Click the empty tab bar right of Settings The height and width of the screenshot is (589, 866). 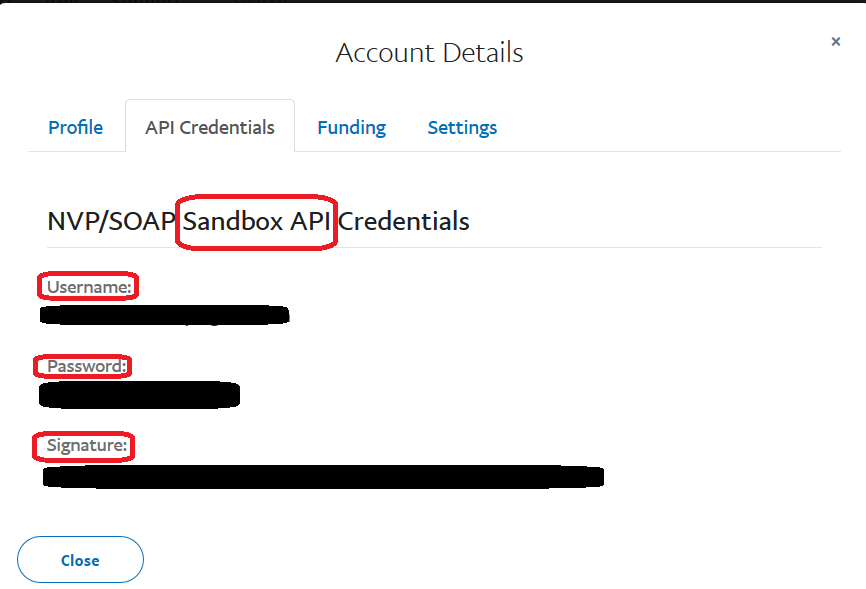pyautogui.click(x=670, y=127)
